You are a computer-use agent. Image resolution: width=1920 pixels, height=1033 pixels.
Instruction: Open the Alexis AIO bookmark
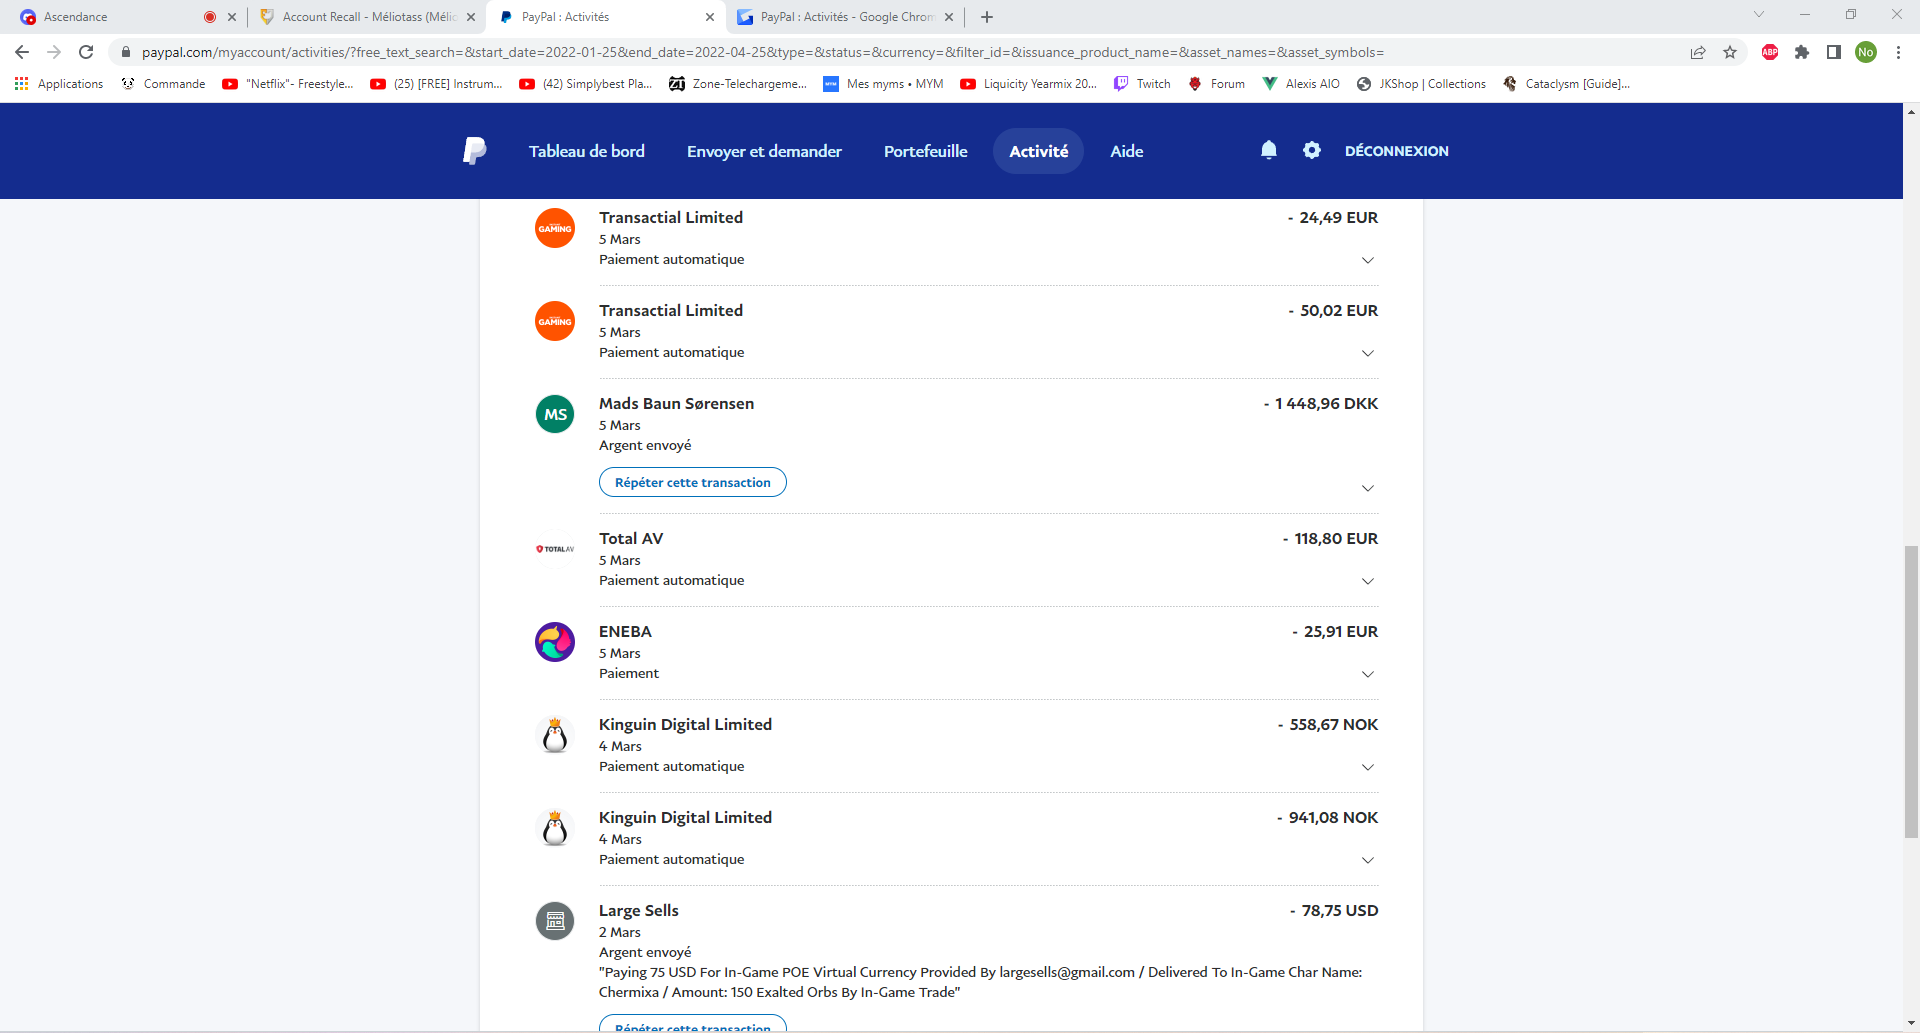(x=1301, y=84)
